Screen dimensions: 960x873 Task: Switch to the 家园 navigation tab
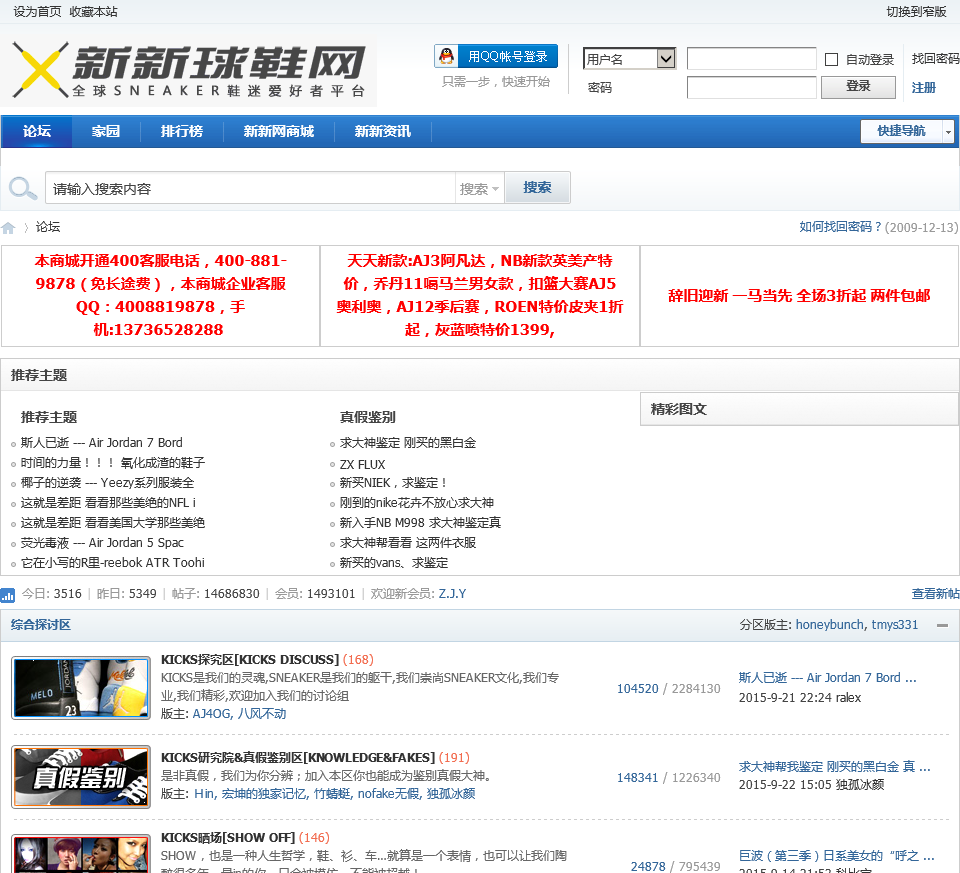pyautogui.click(x=105, y=132)
